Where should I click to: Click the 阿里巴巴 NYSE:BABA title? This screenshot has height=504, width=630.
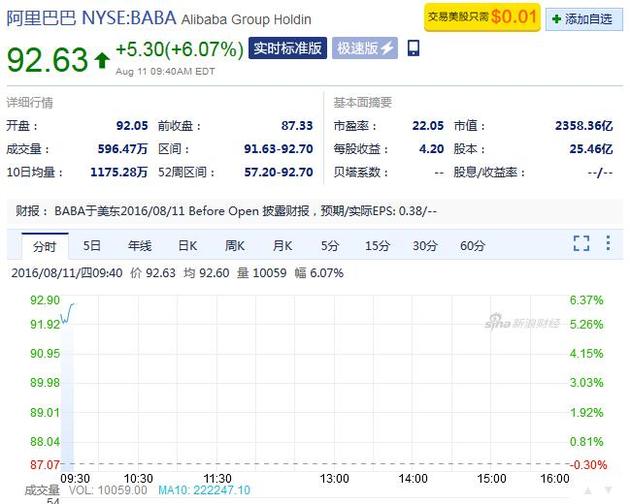point(92,18)
